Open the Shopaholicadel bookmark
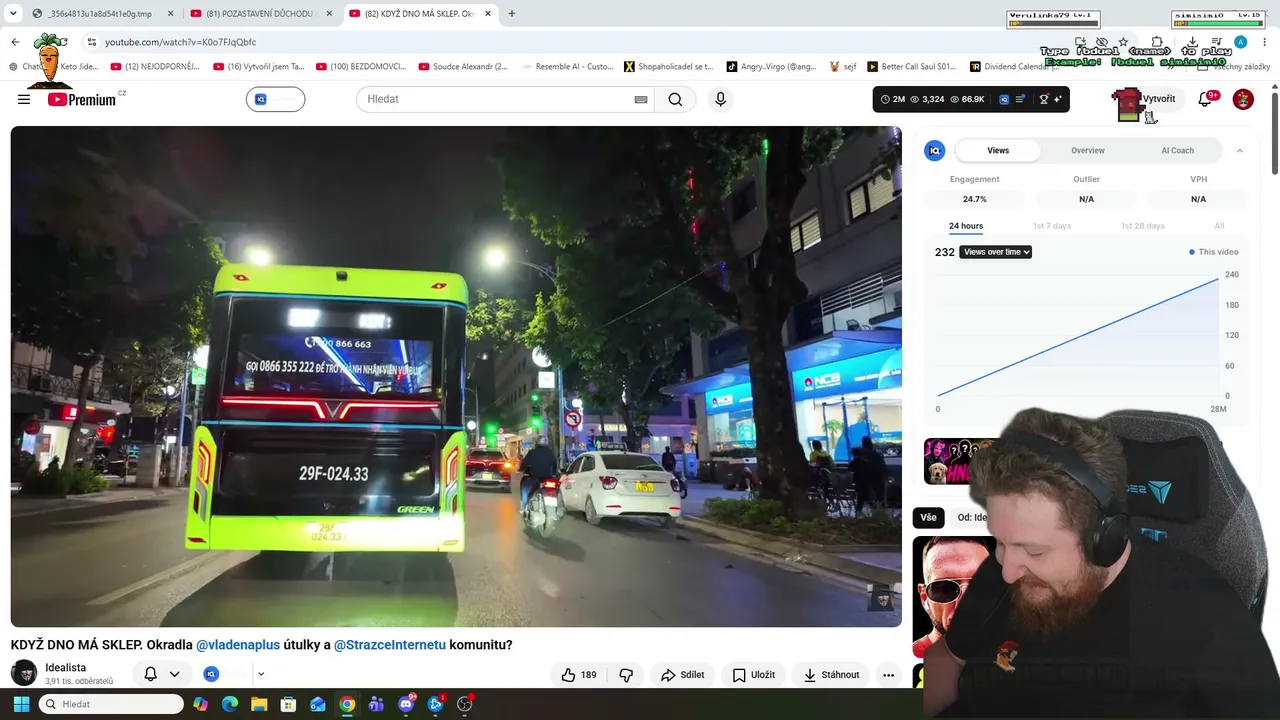 [668, 67]
